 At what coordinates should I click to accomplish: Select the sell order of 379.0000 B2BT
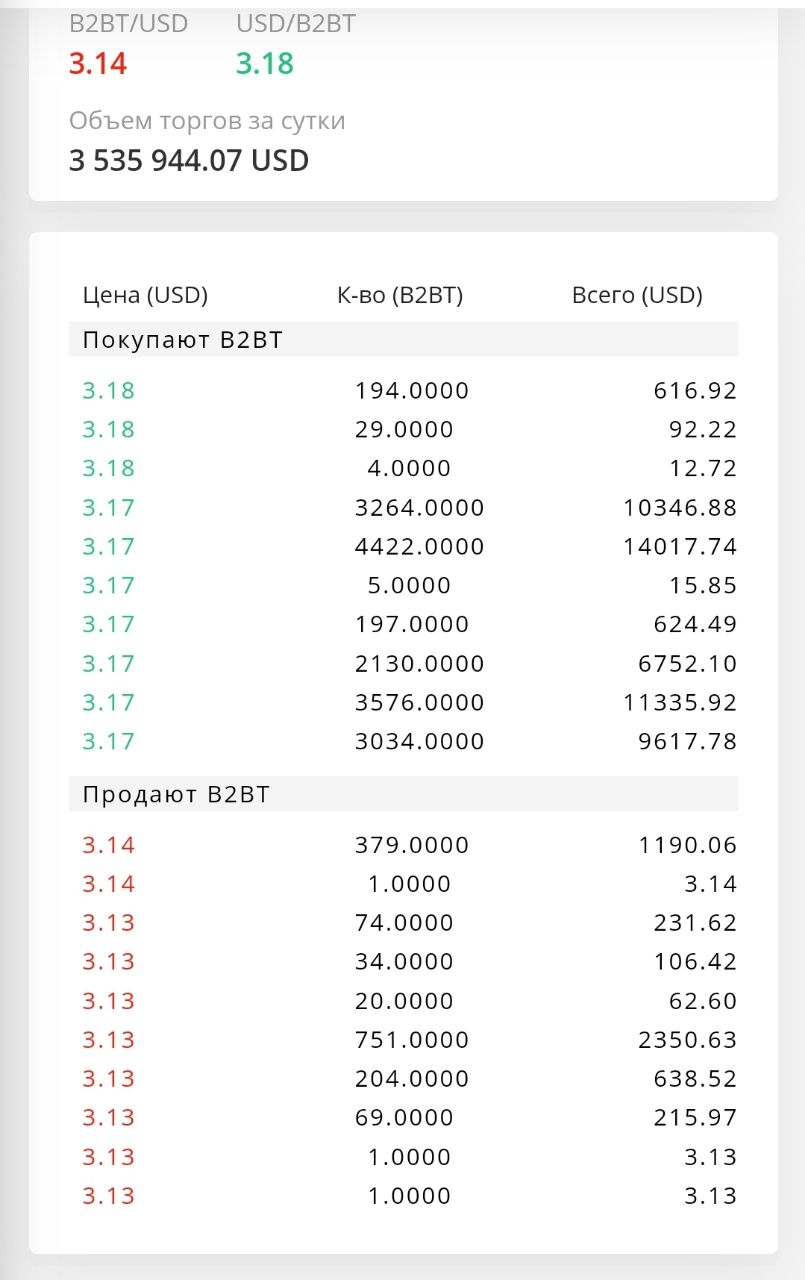(x=409, y=845)
